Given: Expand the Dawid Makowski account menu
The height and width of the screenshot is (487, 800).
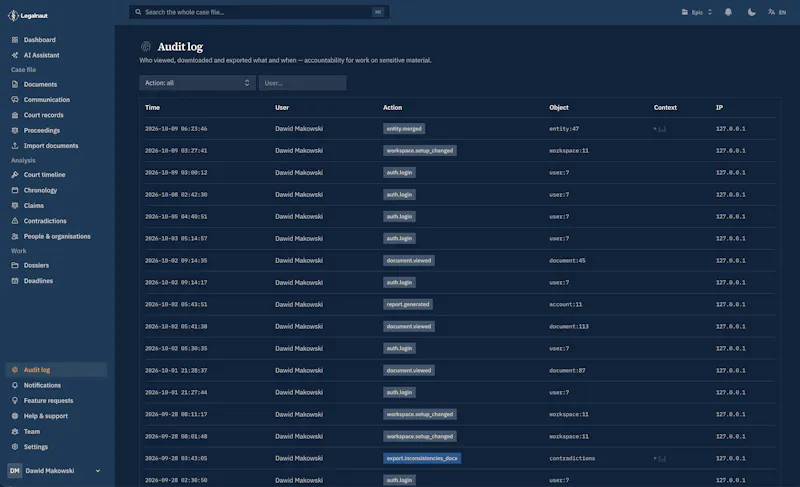Looking at the screenshot, I should tap(55, 471).
